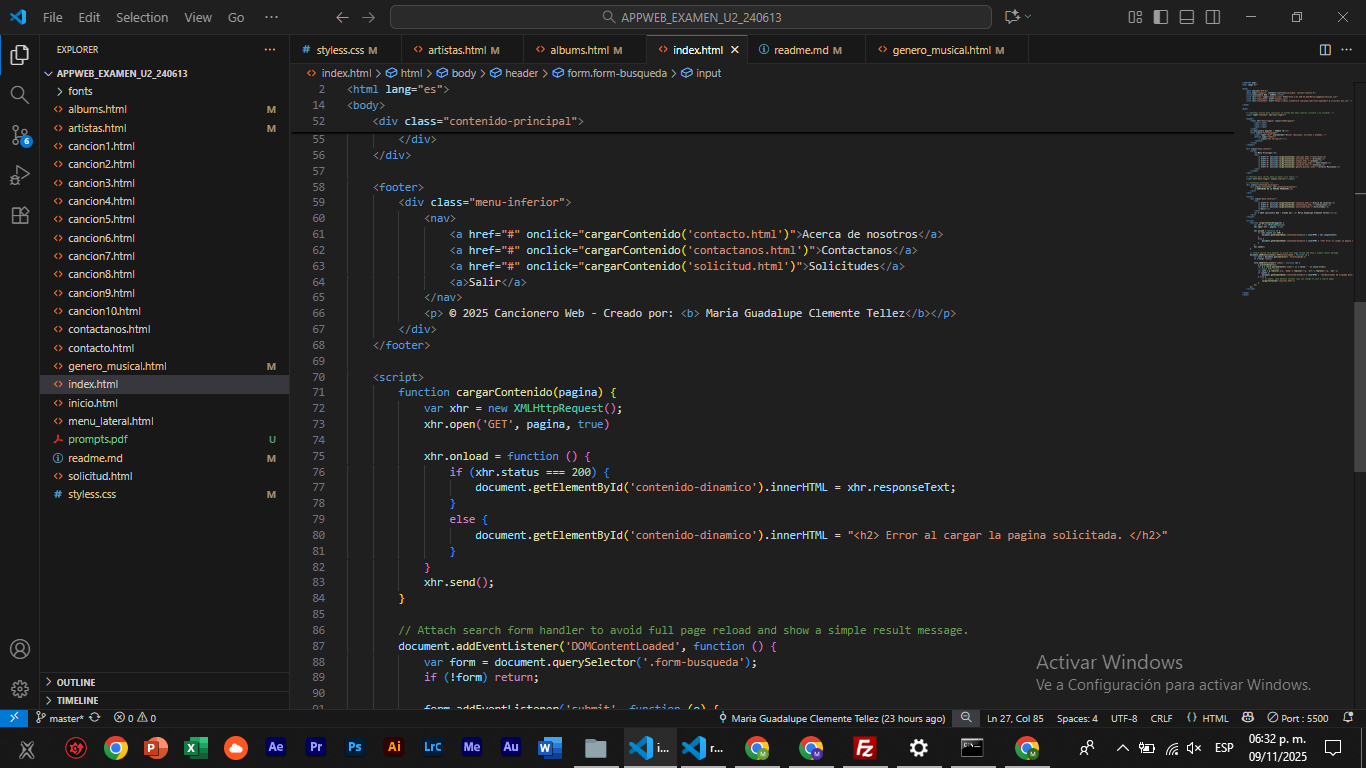Image resolution: width=1366 pixels, height=768 pixels.
Task: Click Customize Layout icon in title bar
Action: [x=1135, y=17]
